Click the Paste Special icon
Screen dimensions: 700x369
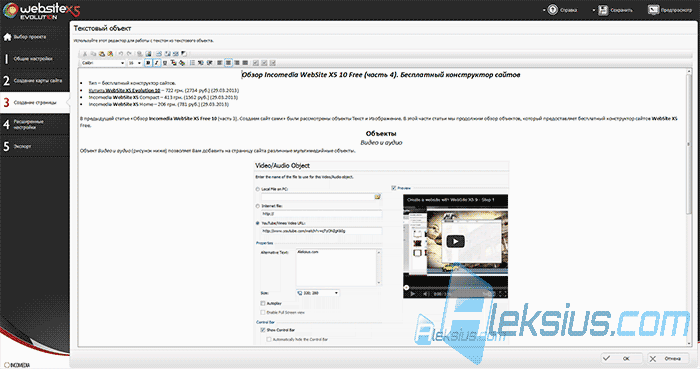(110, 54)
